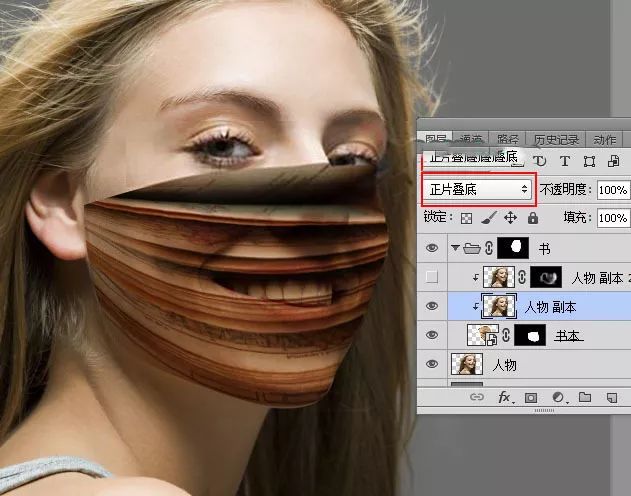Viewport: 631px width, 496px height.
Task: Click the clipping arrow on 人物 副本
Action: [476, 307]
